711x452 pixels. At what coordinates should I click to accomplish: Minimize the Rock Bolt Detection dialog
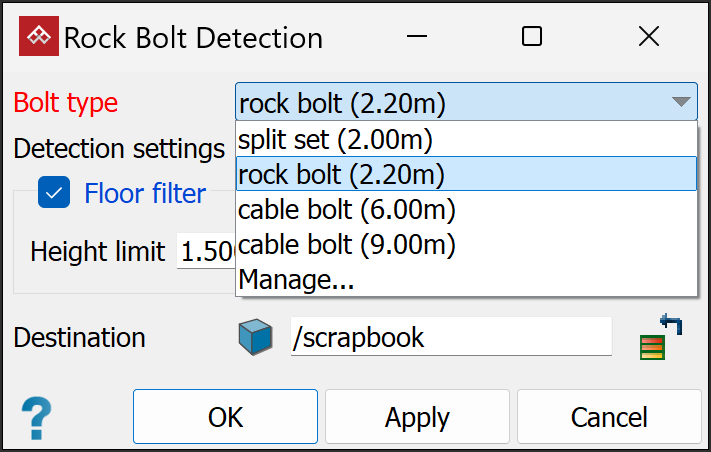click(417, 38)
